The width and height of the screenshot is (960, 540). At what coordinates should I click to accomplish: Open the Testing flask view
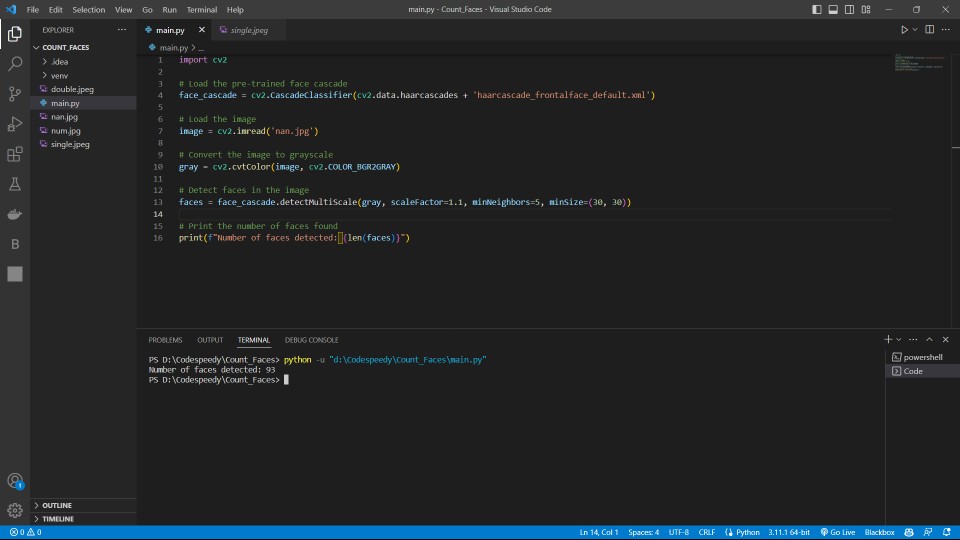15,184
